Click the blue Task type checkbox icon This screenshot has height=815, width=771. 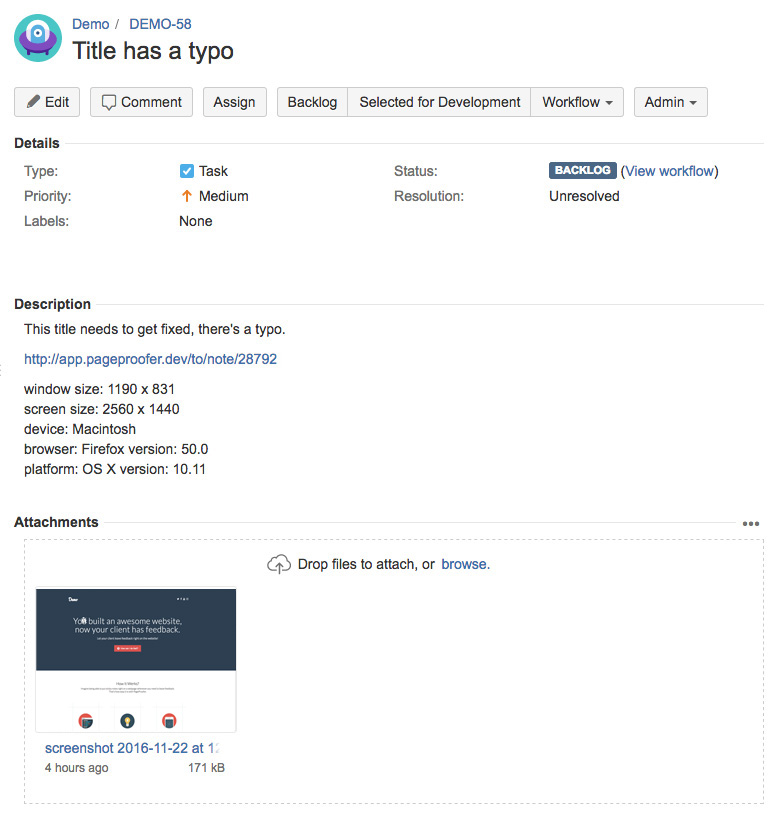[x=186, y=171]
